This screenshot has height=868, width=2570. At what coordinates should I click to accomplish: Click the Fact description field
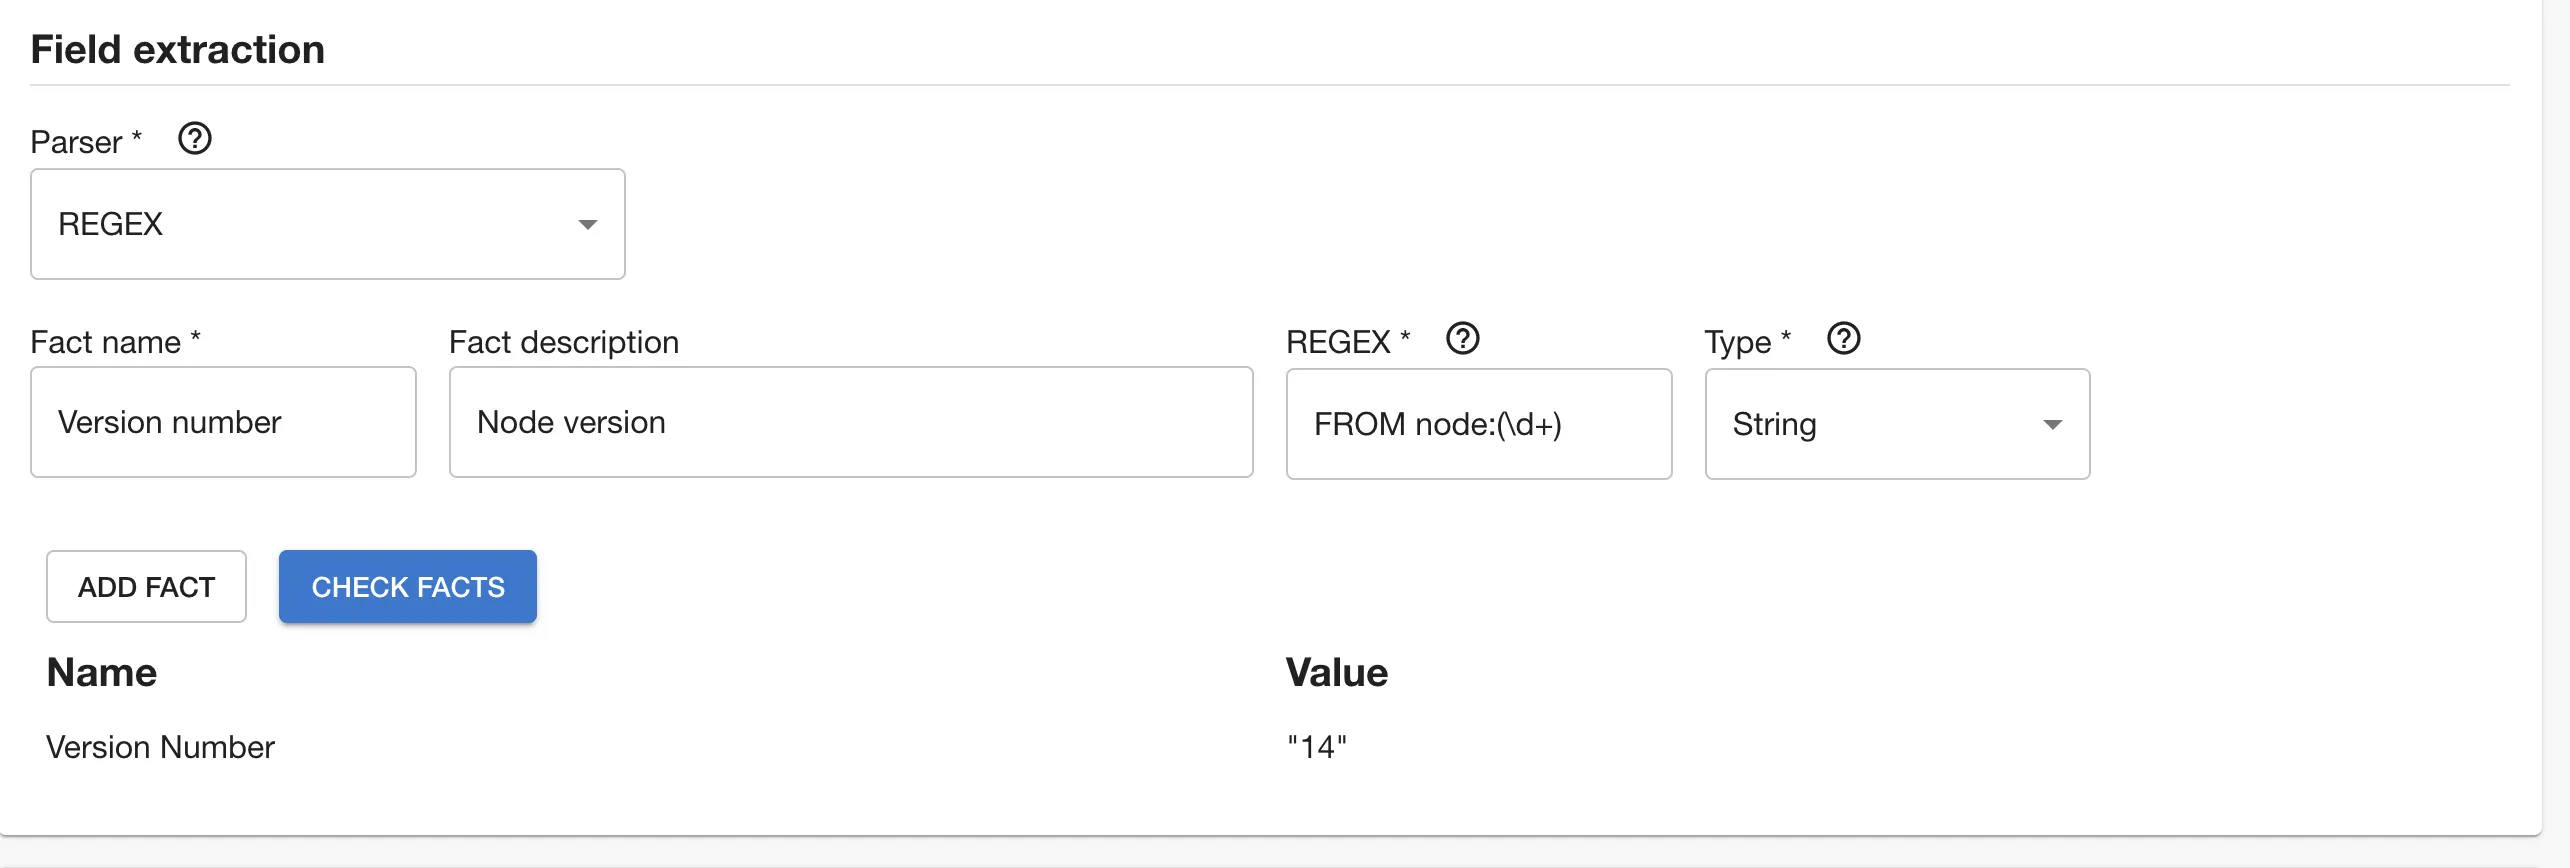(850, 421)
